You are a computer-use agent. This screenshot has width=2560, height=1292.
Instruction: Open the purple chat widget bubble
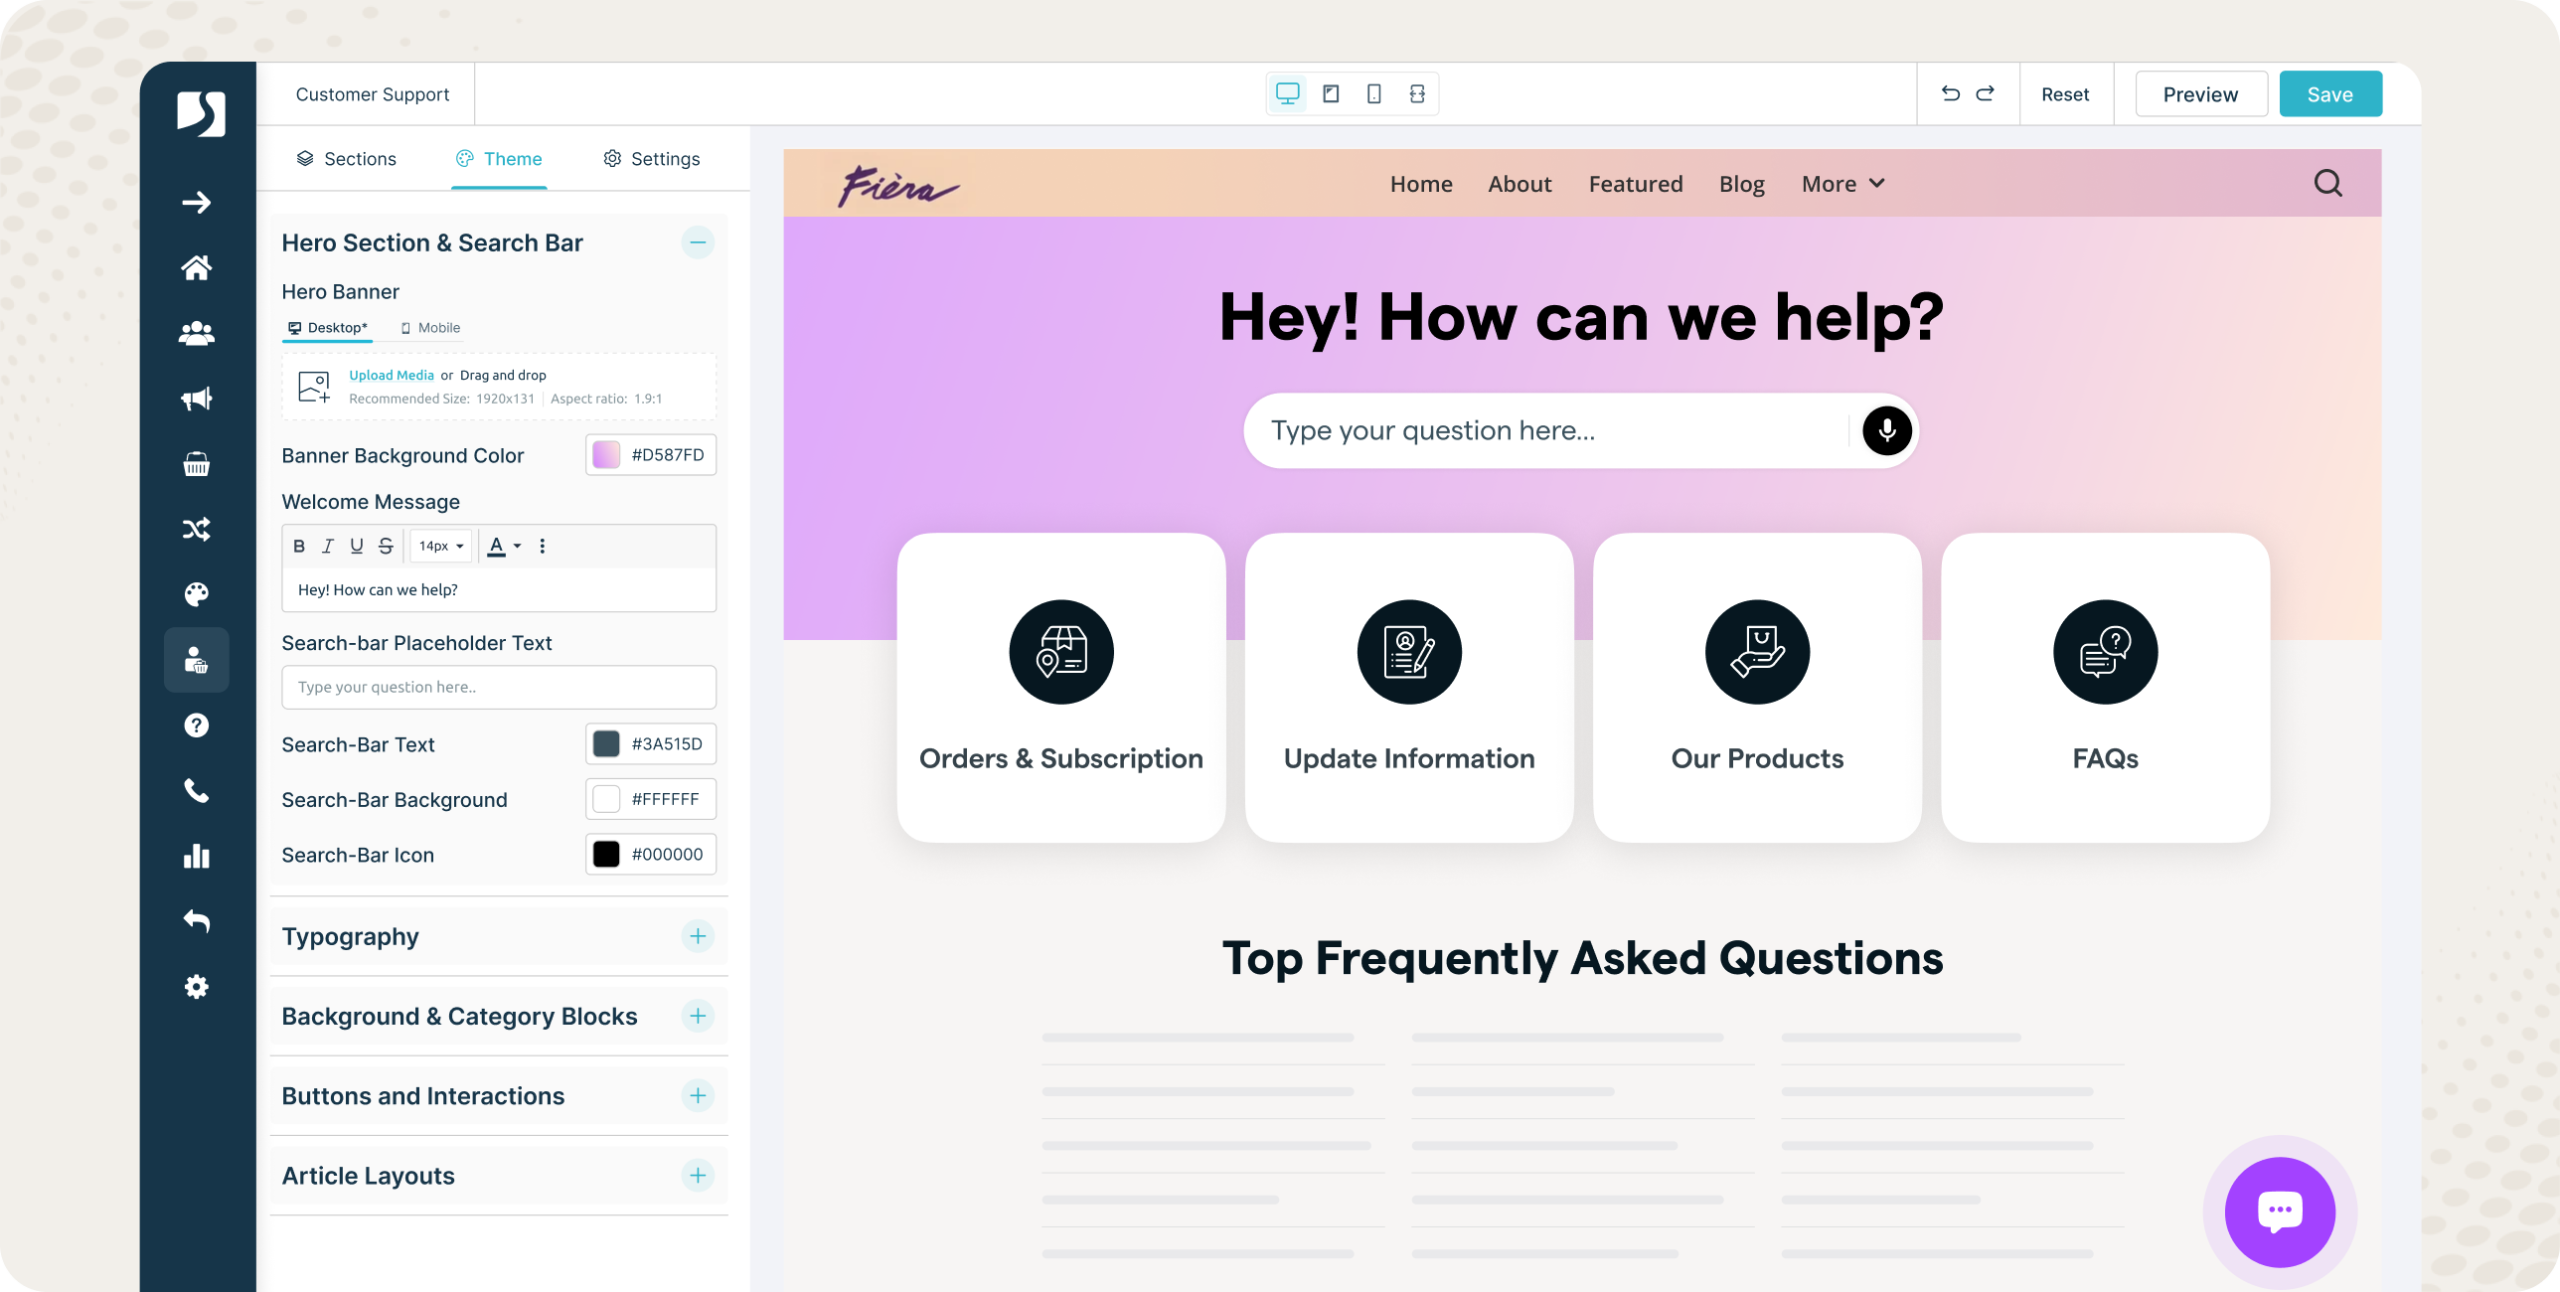click(x=2279, y=1211)
